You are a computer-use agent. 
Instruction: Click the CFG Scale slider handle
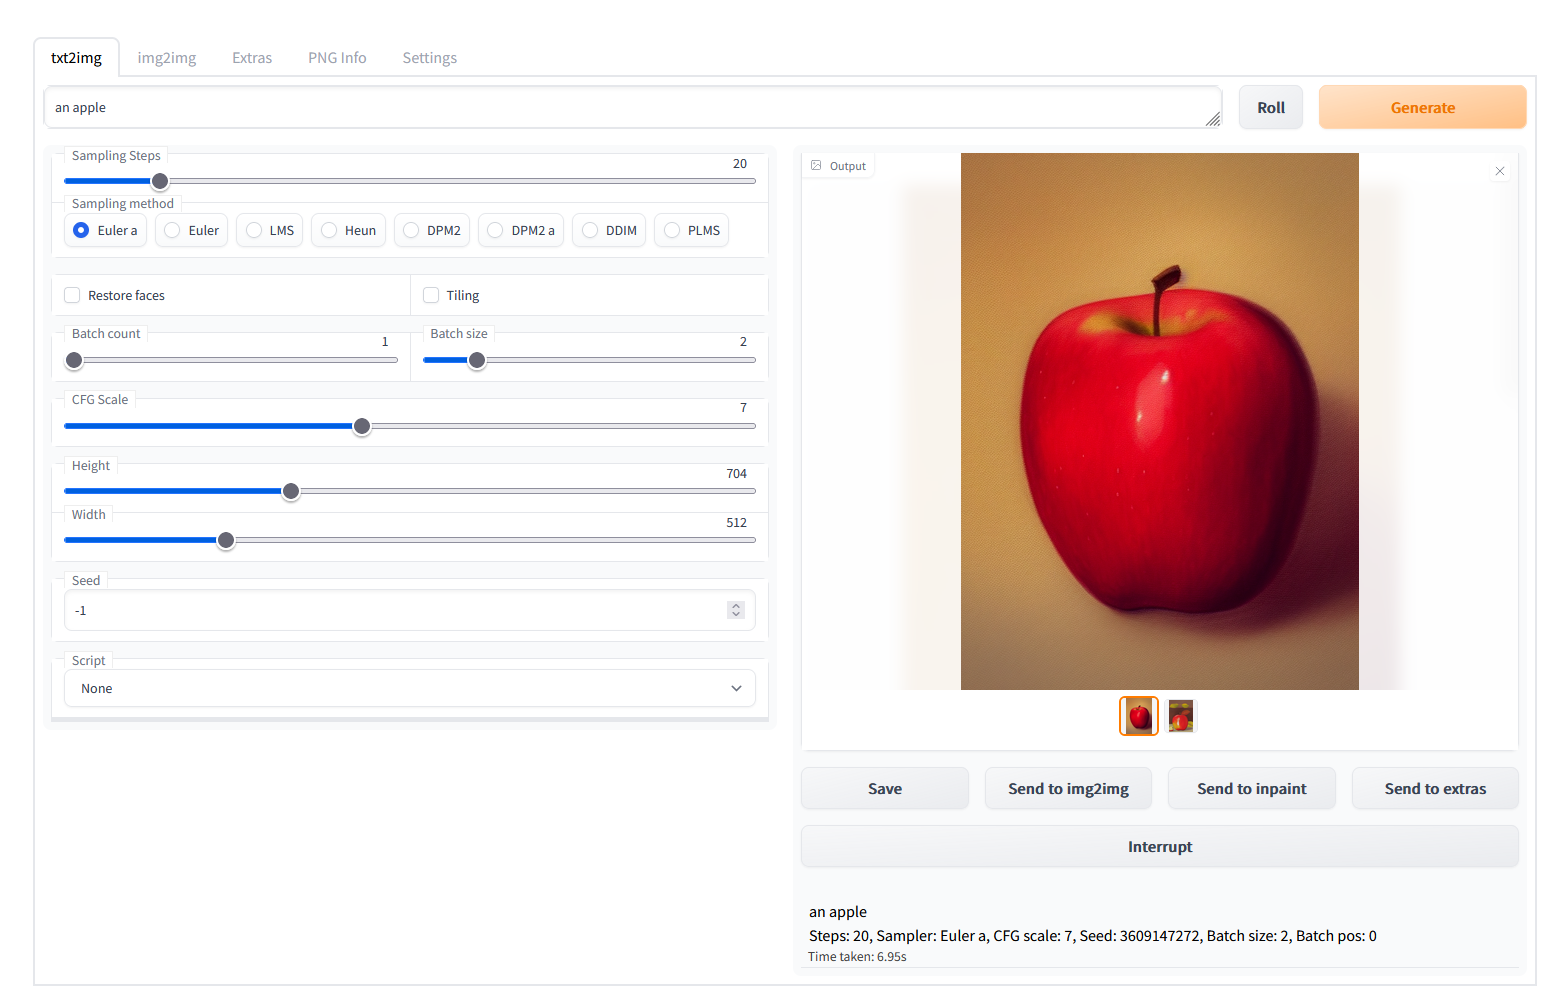tap(361, 426)
